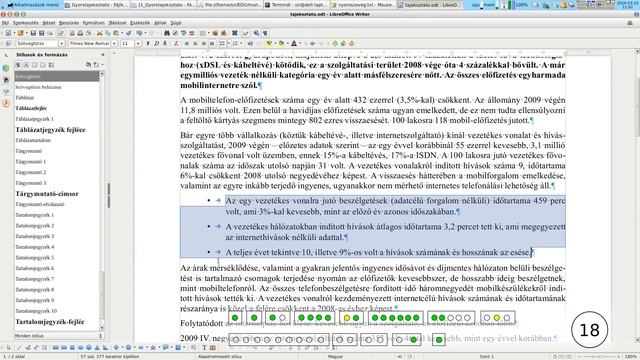Open the font size dropdown showing 11

click(x=138, y=43)
